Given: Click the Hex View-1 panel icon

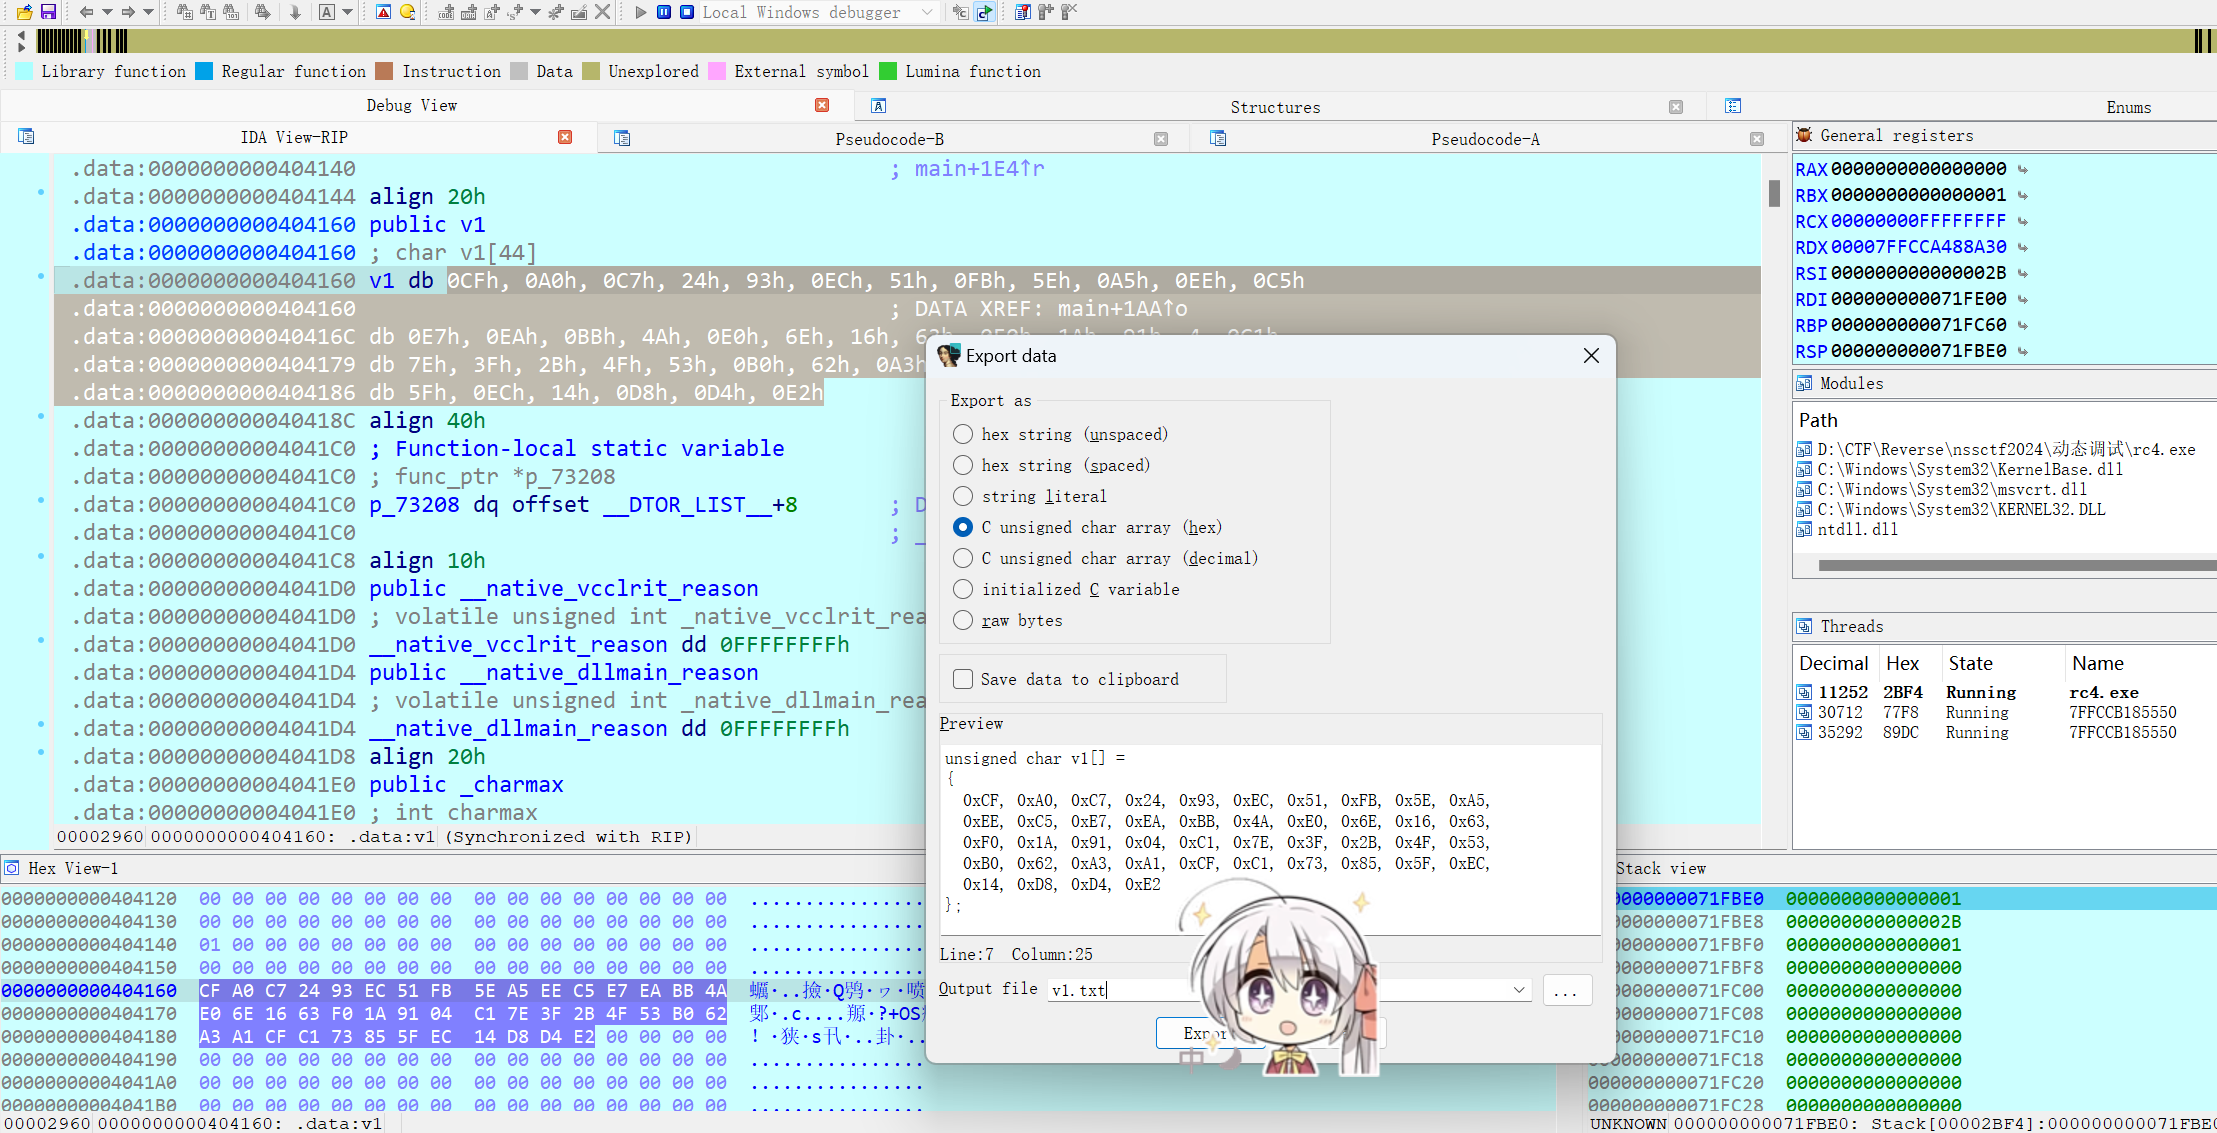Looking at the screenshot, I should coord(12,868).
